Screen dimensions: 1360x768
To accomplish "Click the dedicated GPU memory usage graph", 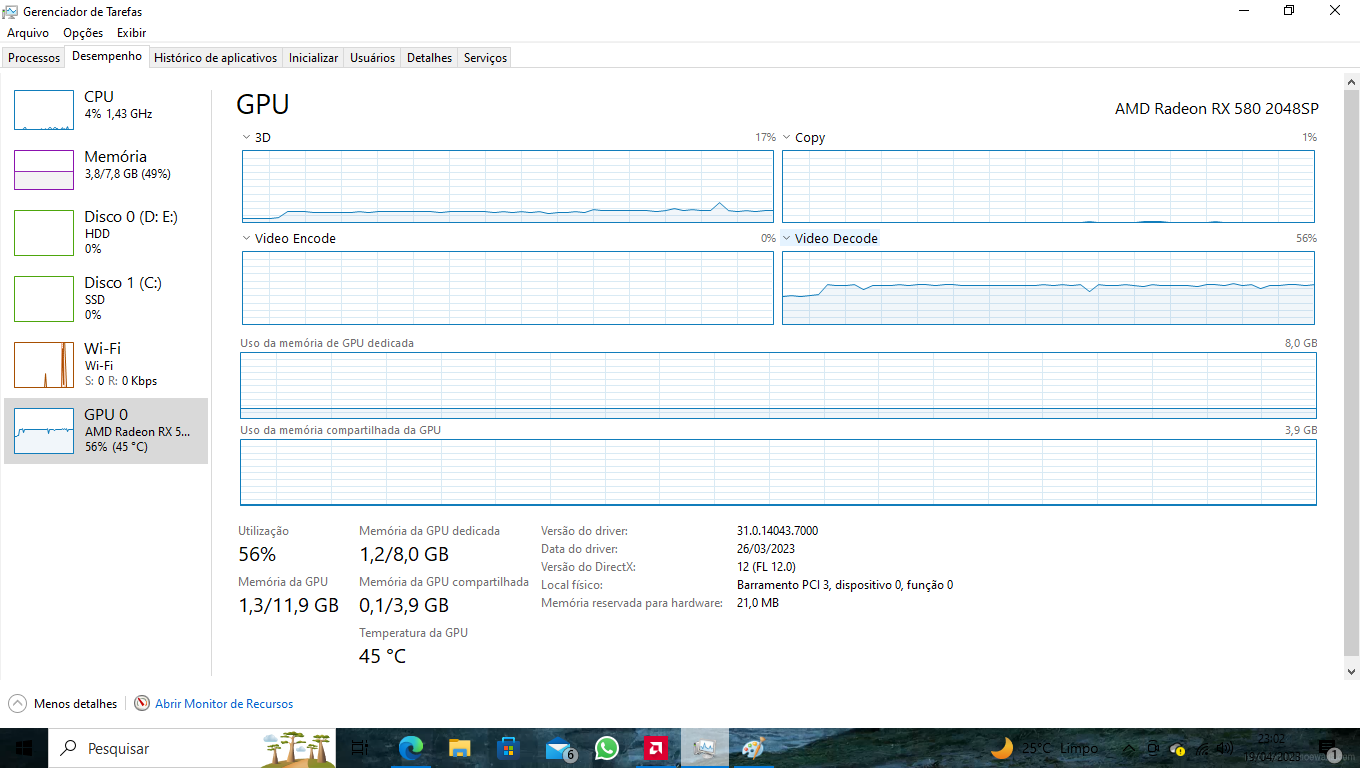I will pyautogui.click(x=778, y=385).
